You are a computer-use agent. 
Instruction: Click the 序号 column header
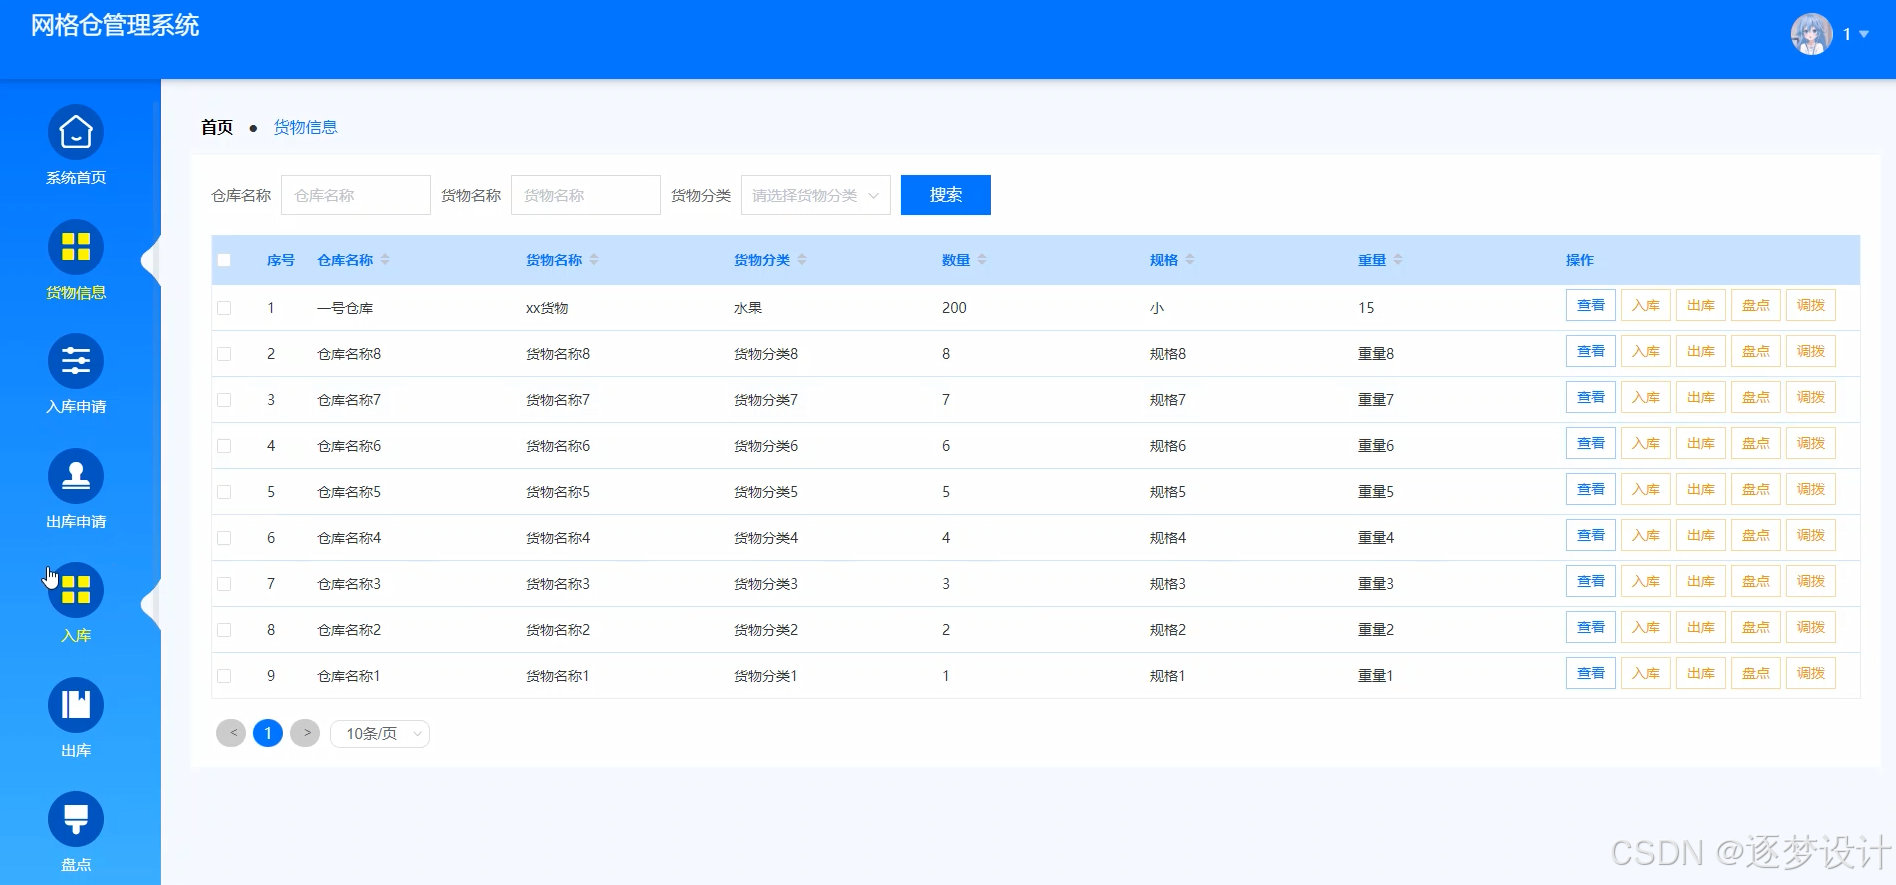point(281,260)
